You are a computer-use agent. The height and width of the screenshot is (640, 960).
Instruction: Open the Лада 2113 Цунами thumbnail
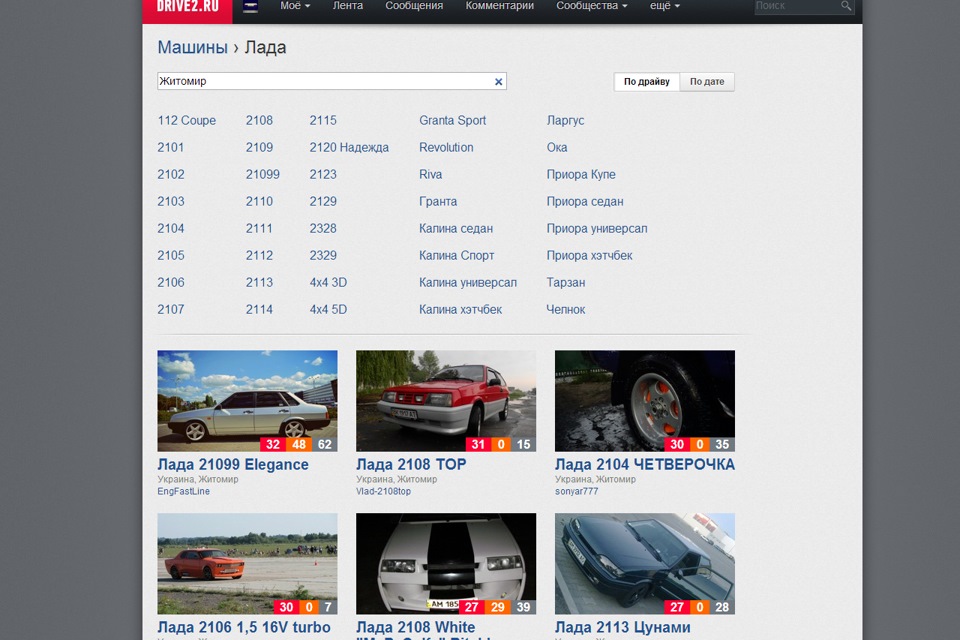(645, 564)
